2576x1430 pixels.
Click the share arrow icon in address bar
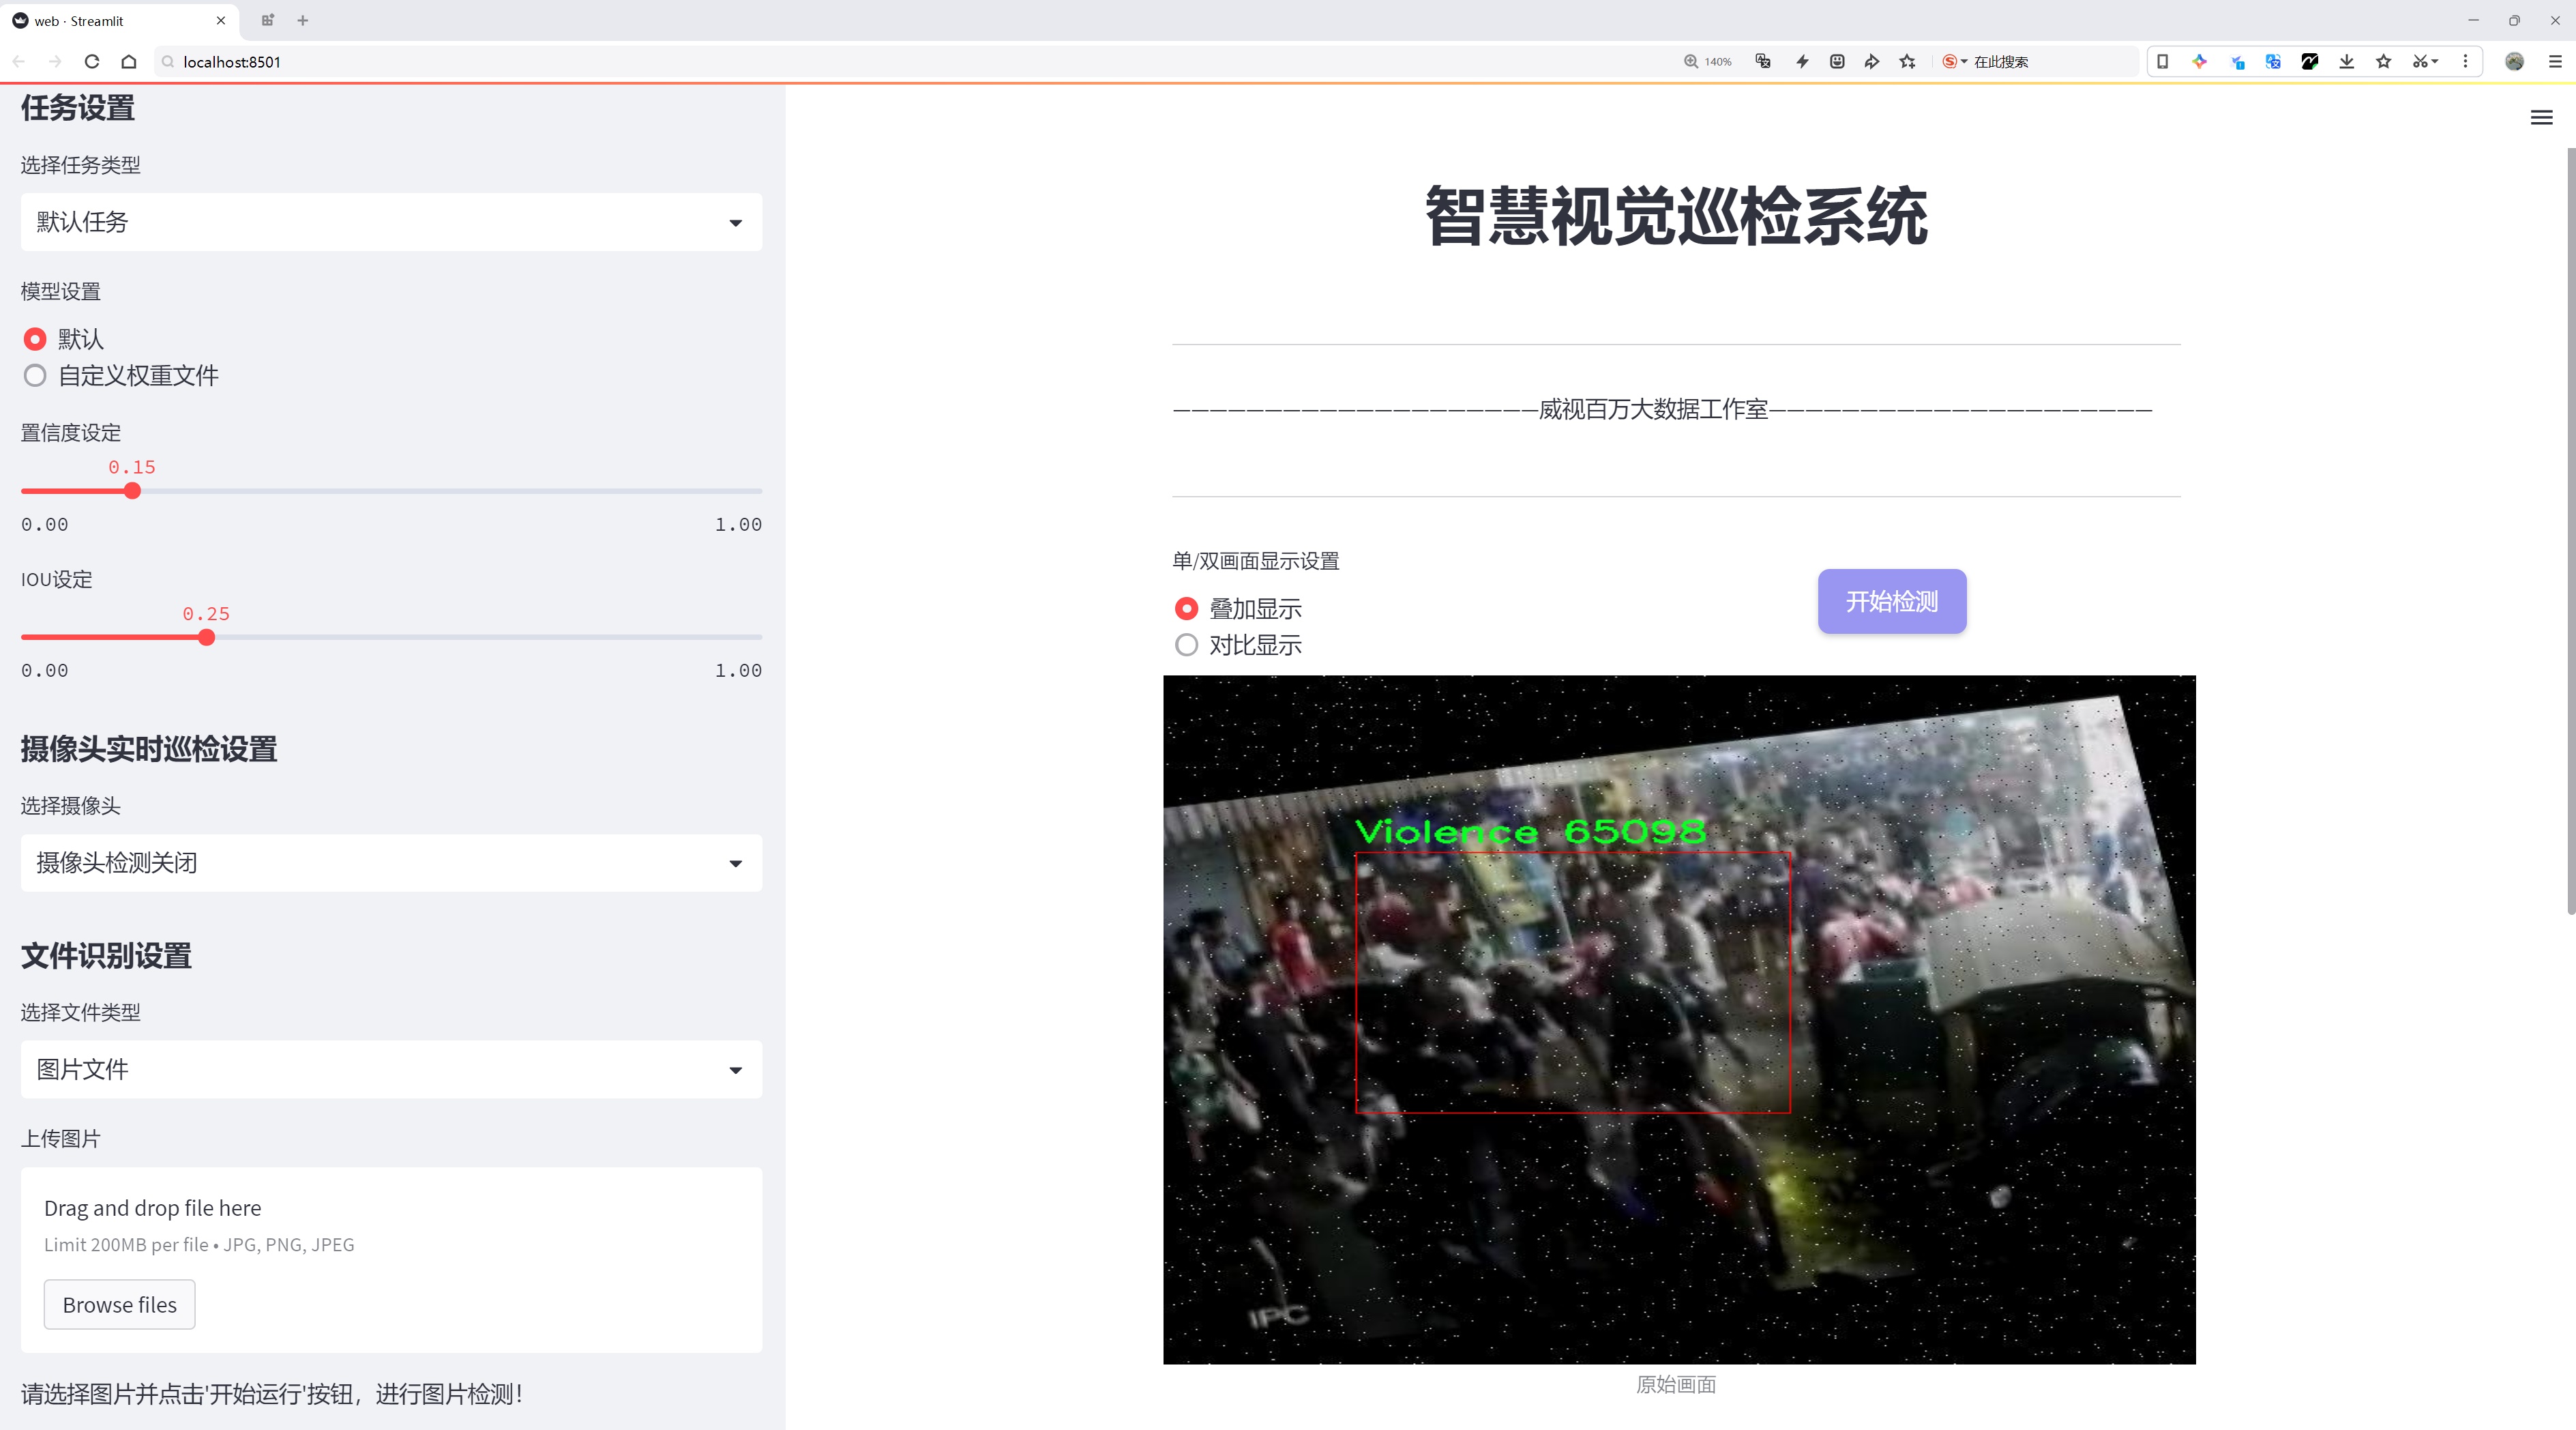1872,62
